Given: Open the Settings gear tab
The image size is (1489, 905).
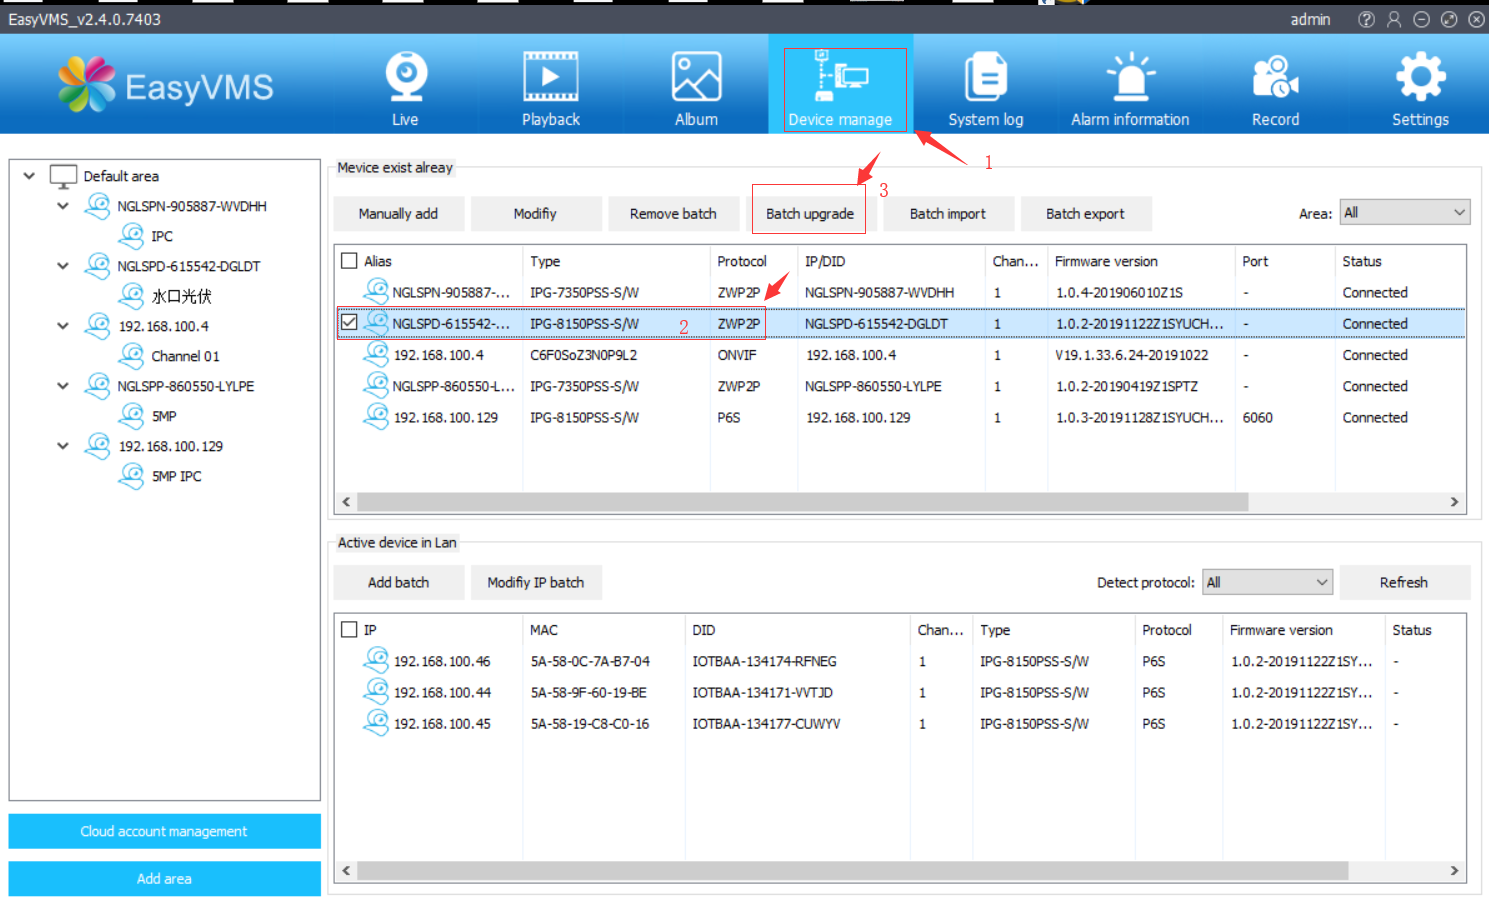Looking at the screenshot, I should point(1420,88).
